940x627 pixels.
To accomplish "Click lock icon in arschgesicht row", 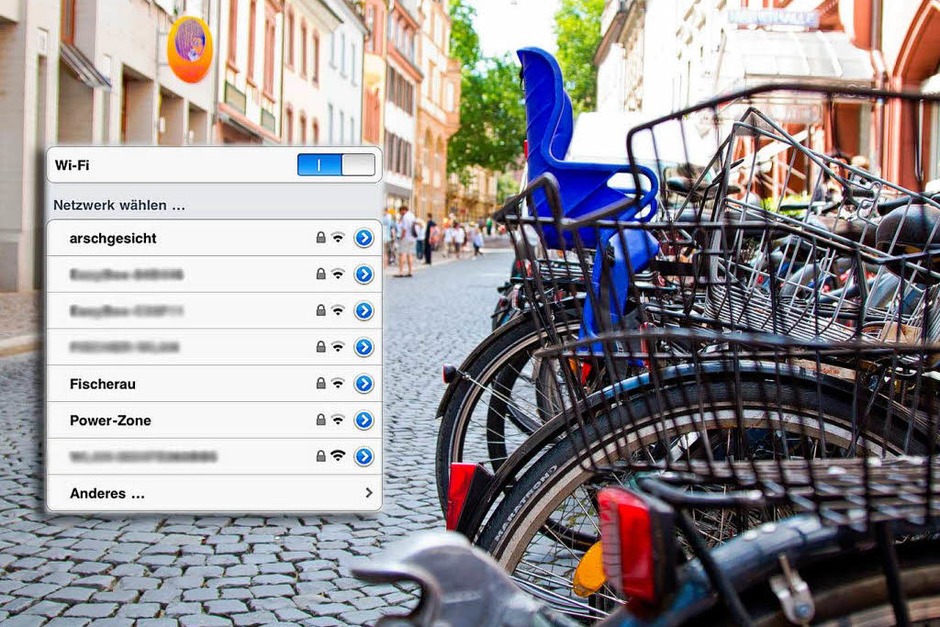I will pyautogui.click(x=321, y=237).
